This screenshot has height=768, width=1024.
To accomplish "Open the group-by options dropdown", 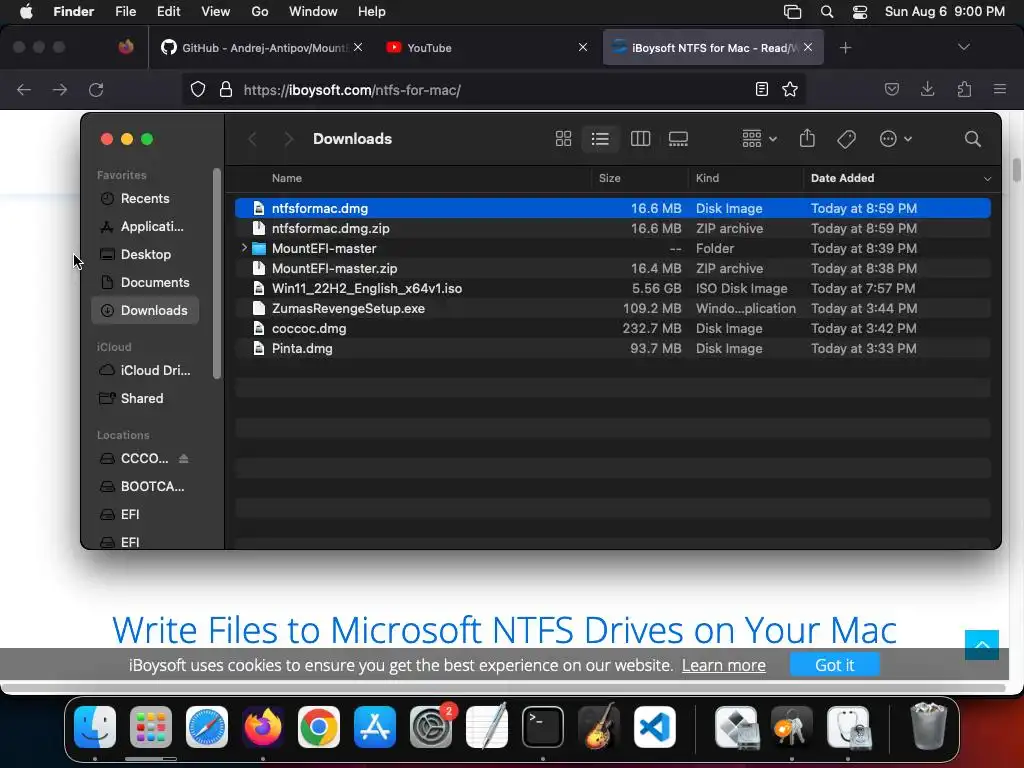I will [x=759, y=138].
